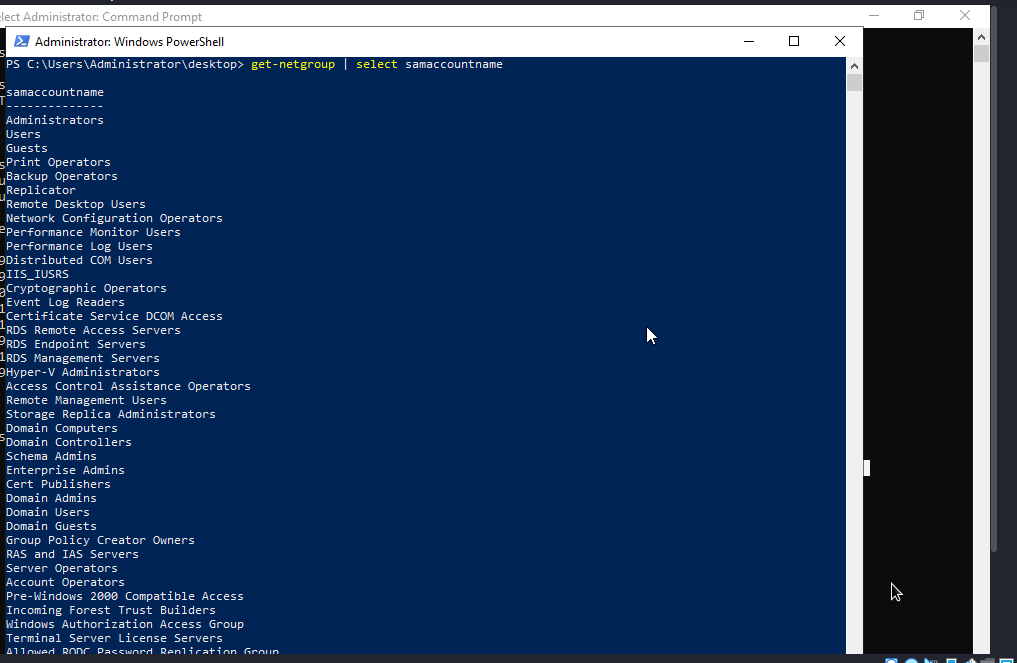
Task: Select the 'IIS_IUSRS' line
Action: tap(38, 274)
